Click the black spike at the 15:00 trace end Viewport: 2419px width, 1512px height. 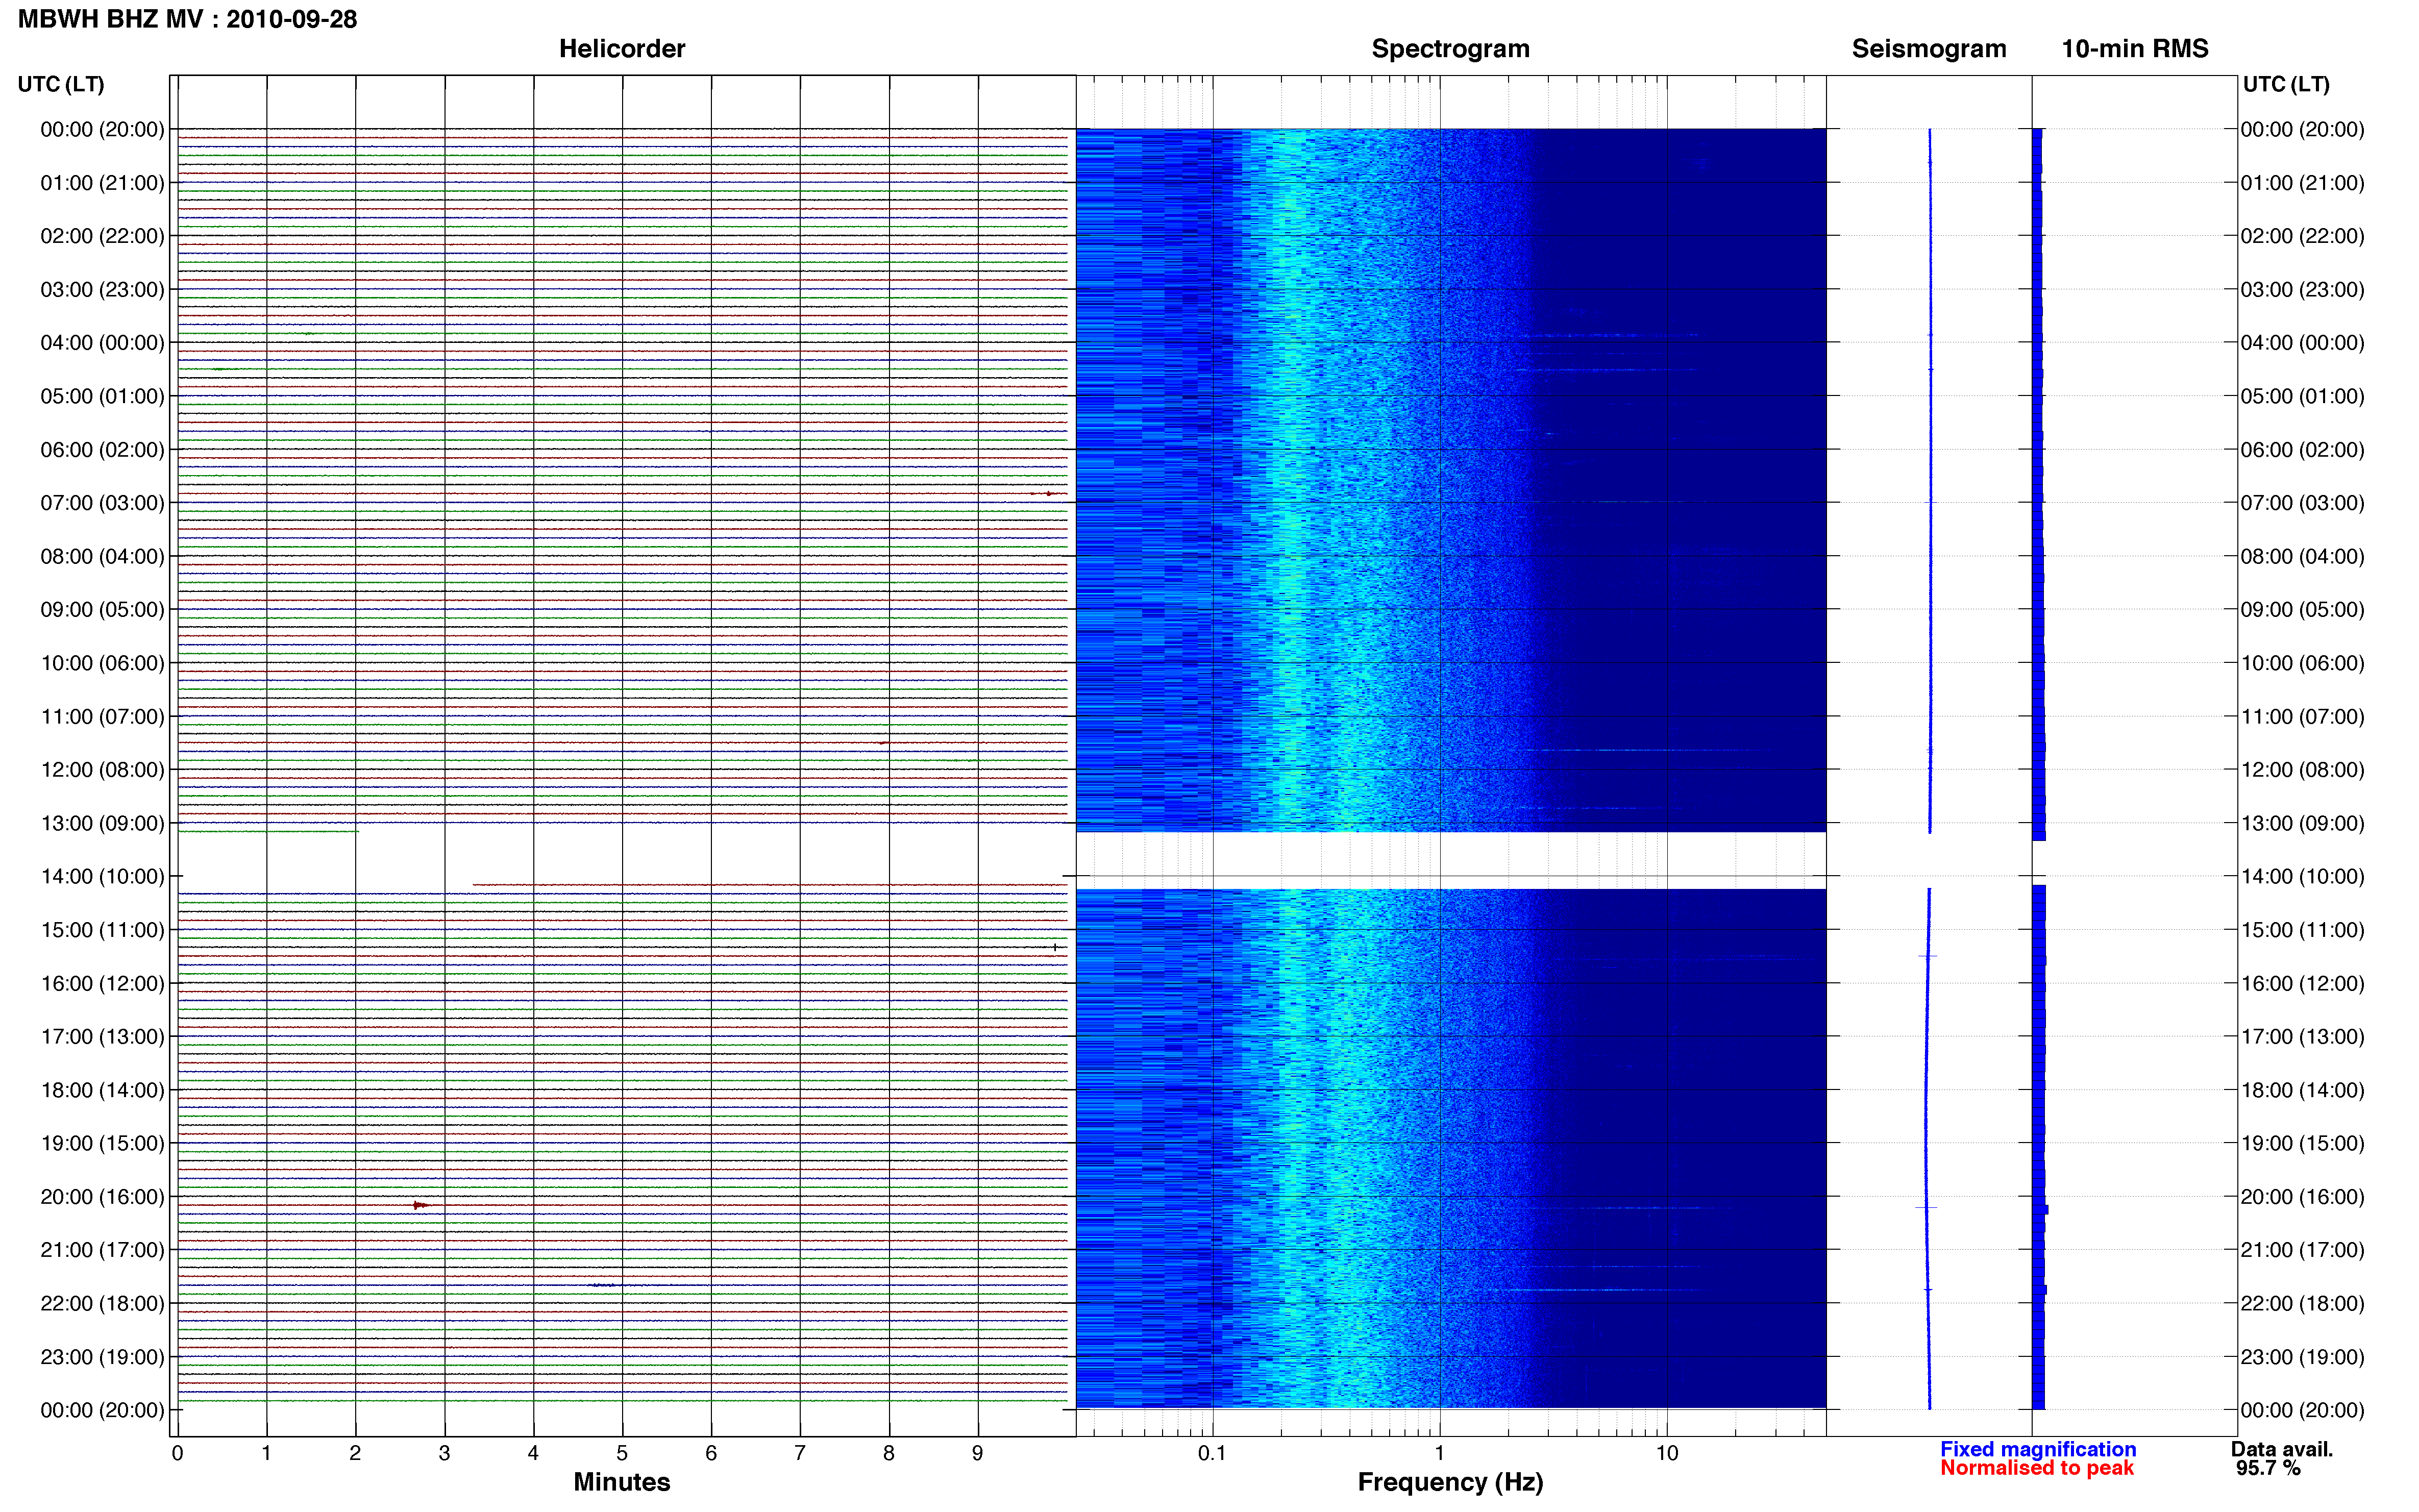coord(1054,947)
